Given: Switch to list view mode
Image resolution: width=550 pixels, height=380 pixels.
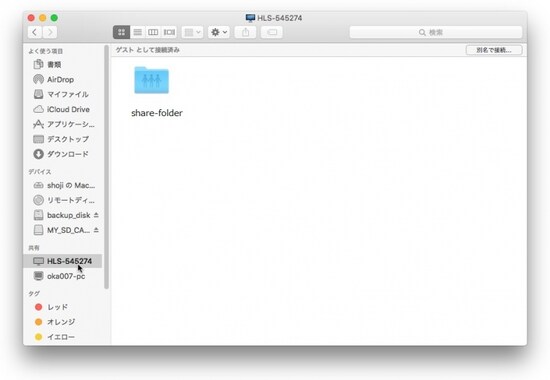Looking at the screenshot, I should 138,32.
